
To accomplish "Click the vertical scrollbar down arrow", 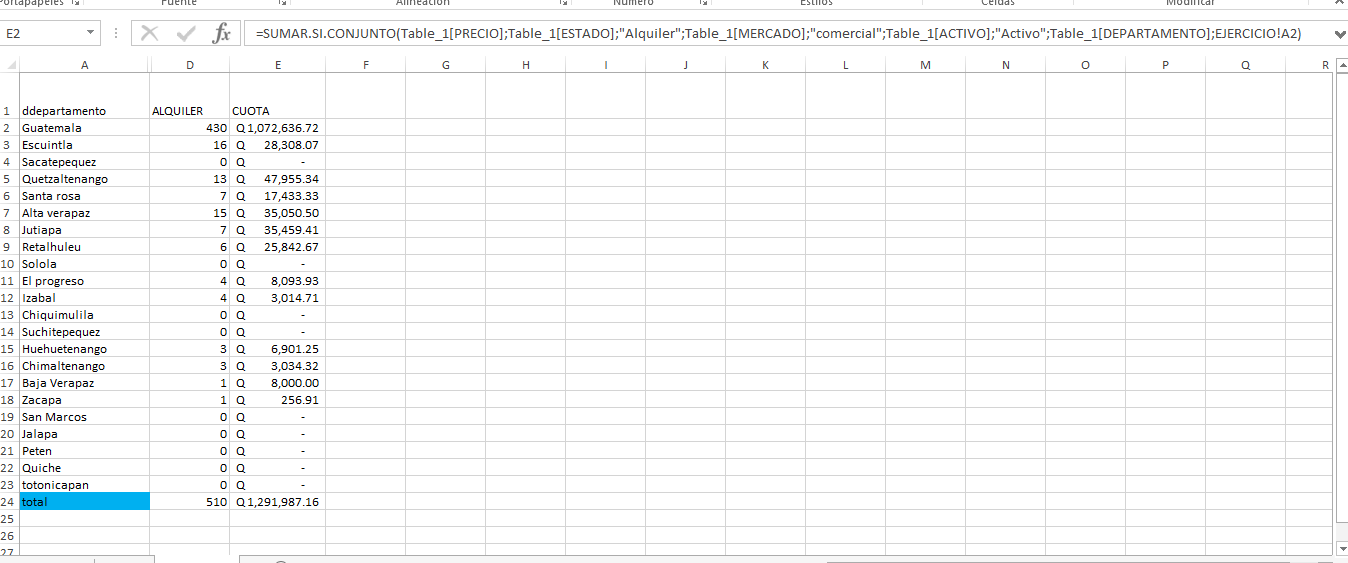I will [x=1340, y=549].
